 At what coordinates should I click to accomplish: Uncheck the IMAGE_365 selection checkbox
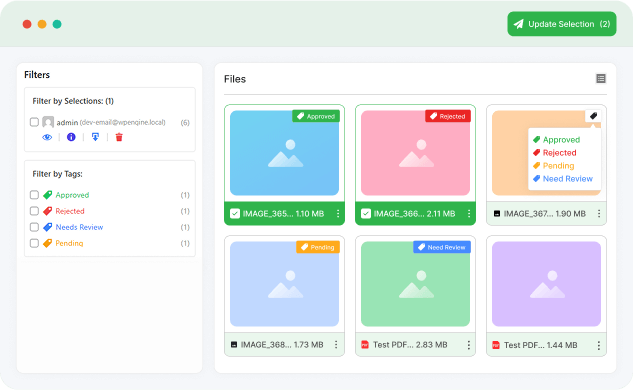(235, 214)
